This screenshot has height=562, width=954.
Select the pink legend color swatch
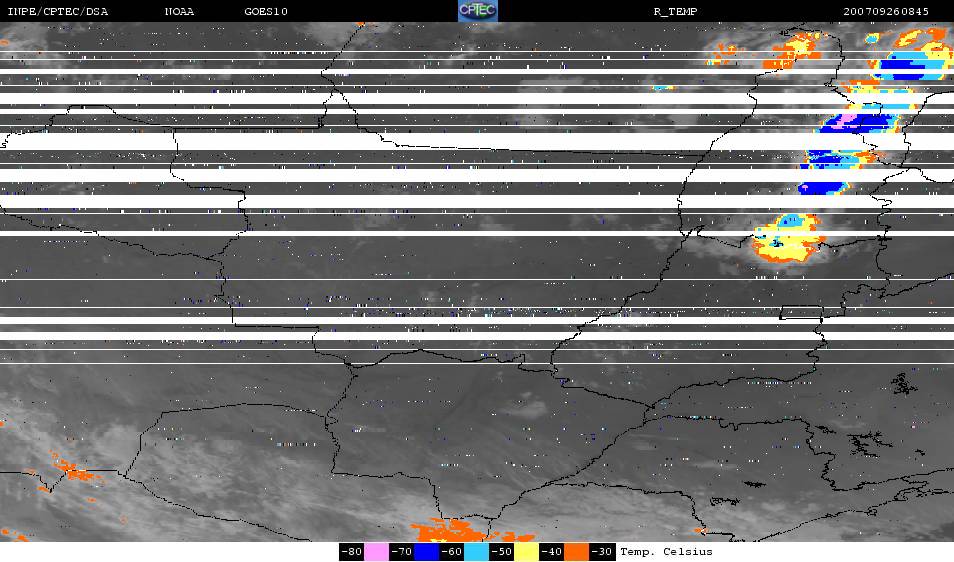click(377, 552)
